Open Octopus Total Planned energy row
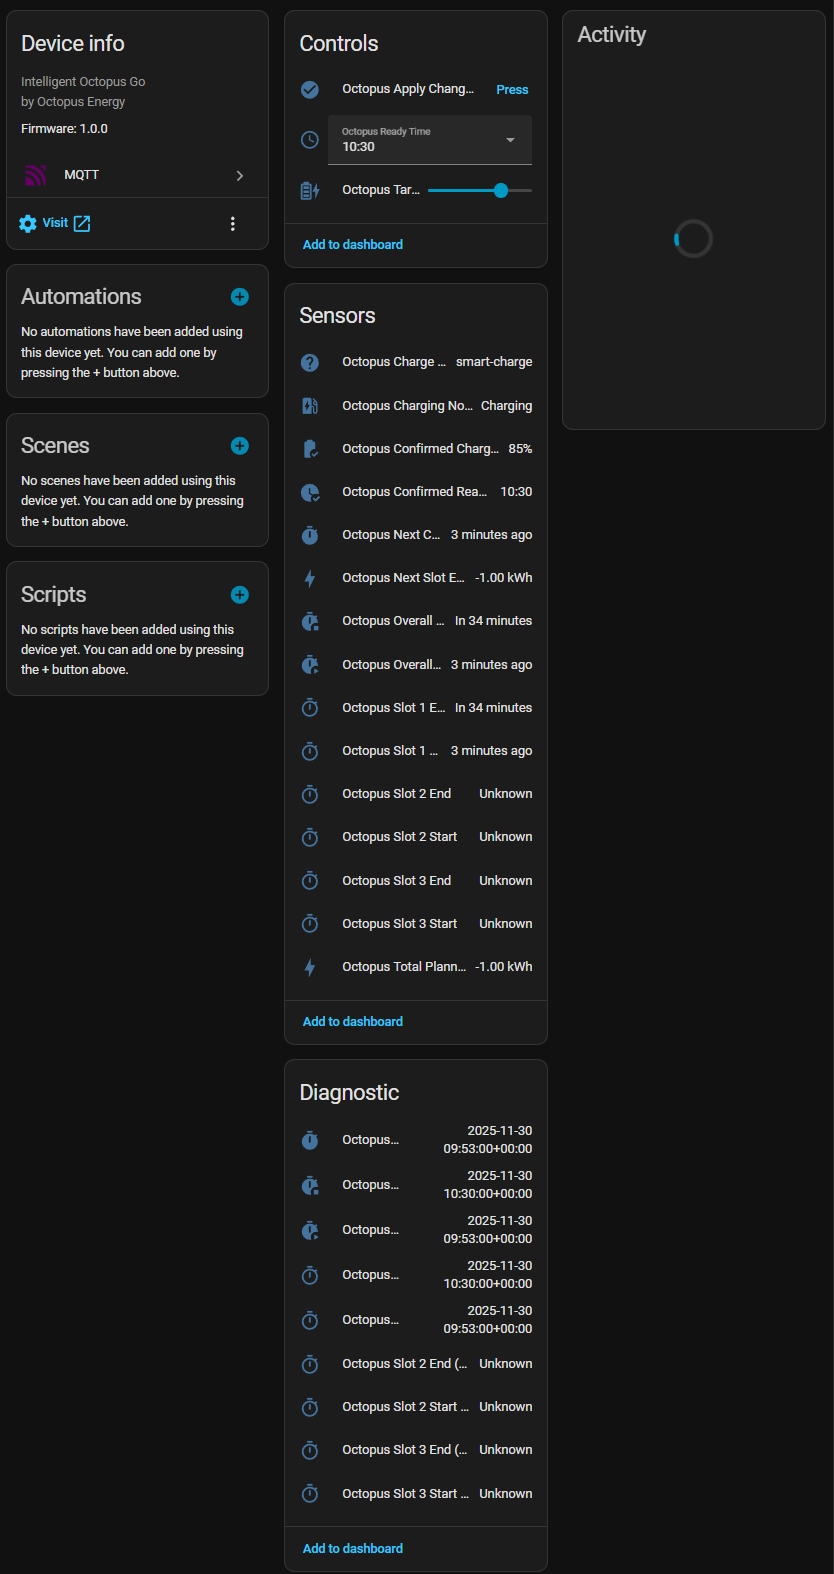This screenshot has width=834, height=1574. 416,967
